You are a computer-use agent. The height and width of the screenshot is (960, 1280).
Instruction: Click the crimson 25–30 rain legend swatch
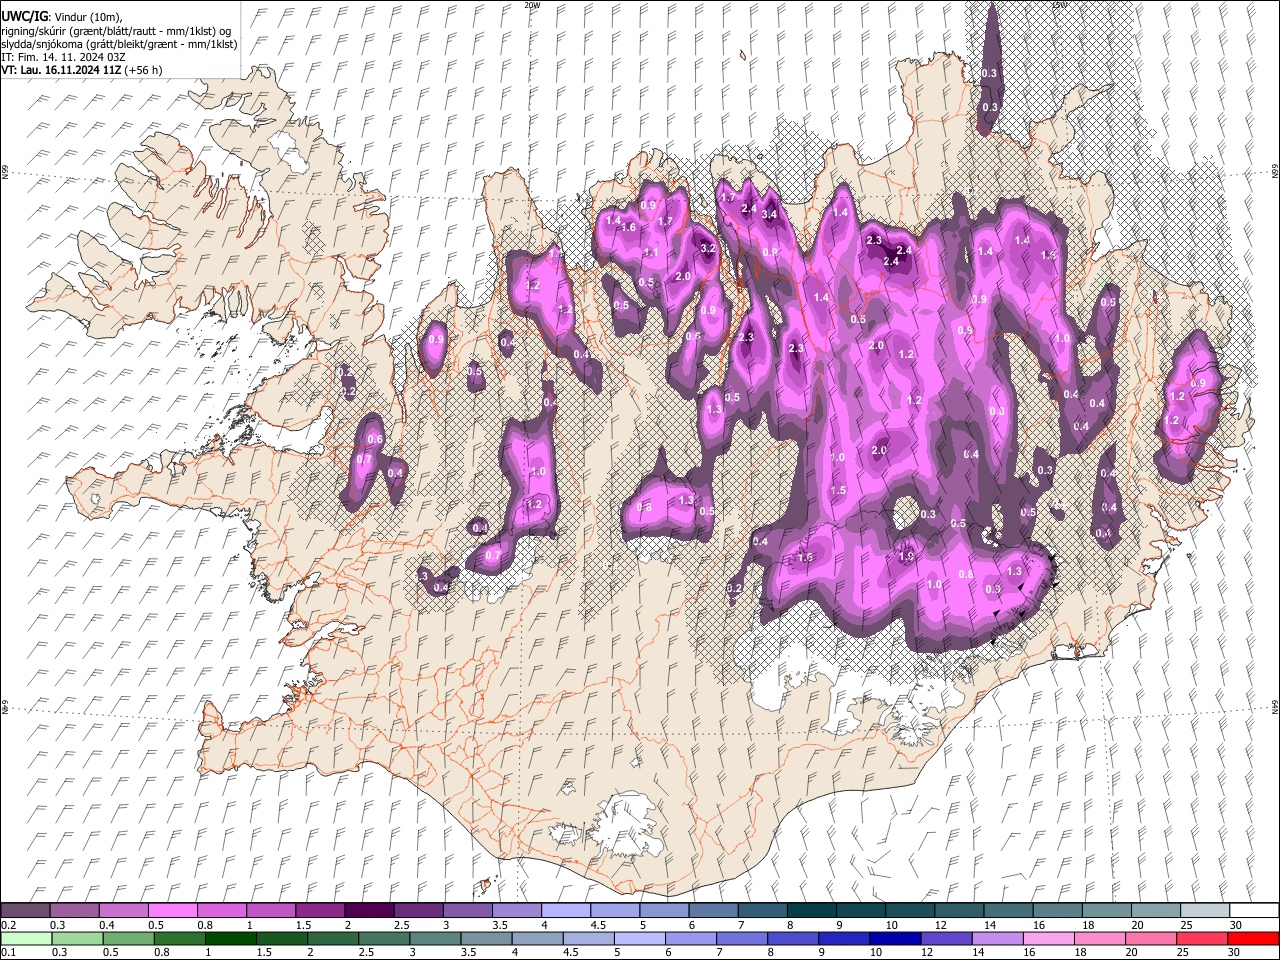pyautogui.click(x=1202, y=938)
